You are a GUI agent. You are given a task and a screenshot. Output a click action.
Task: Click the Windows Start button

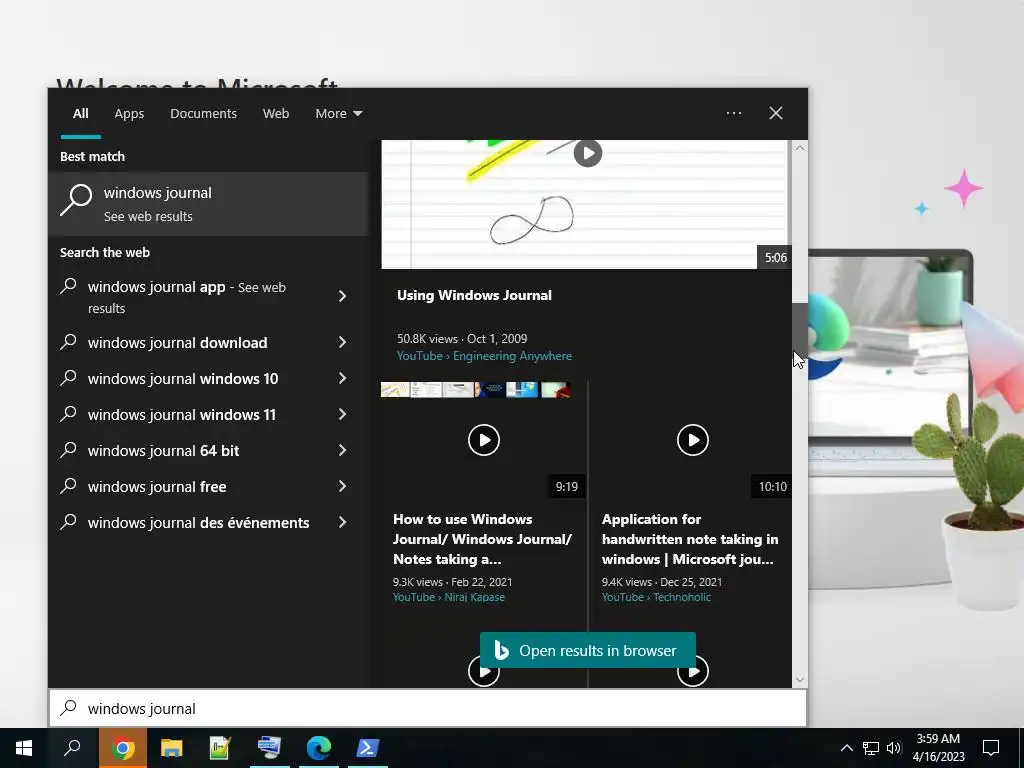(24, 748)
